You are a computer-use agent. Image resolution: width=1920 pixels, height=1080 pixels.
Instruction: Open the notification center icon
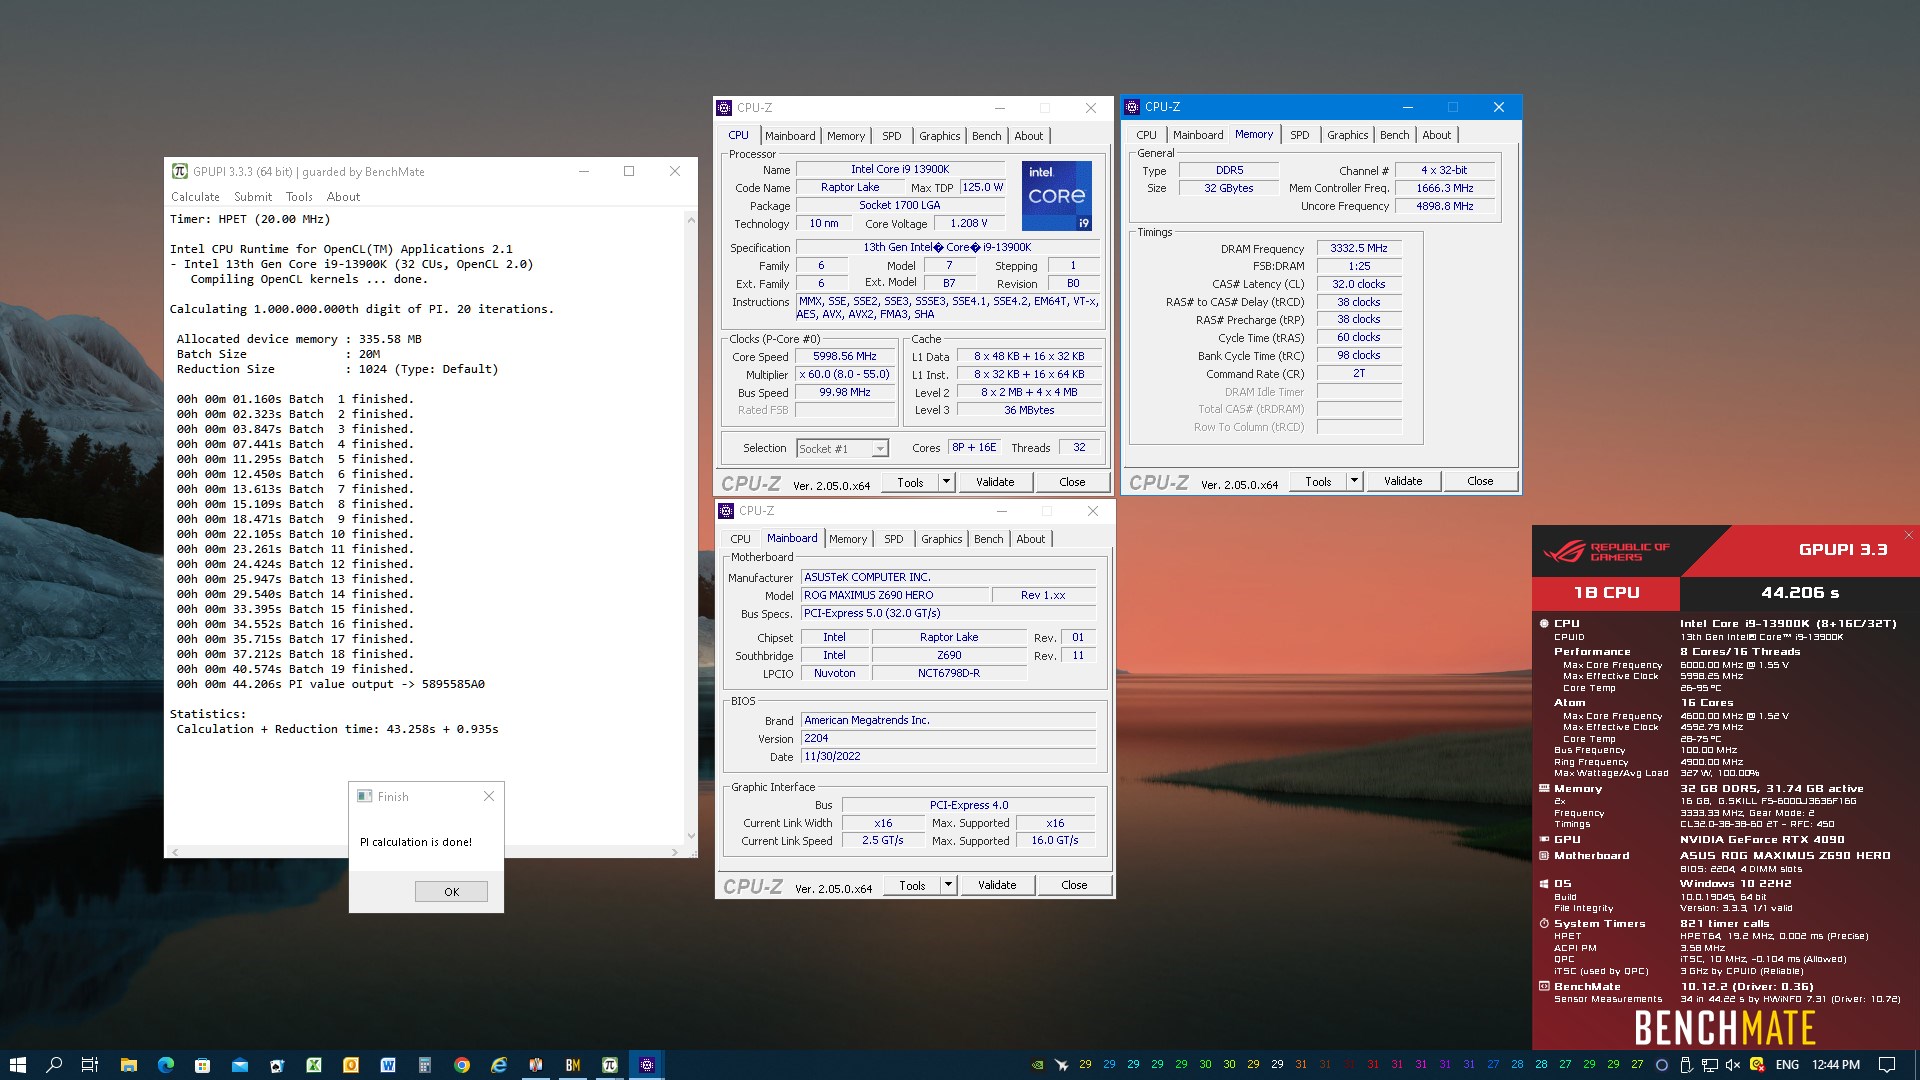click(1886, 1065)
